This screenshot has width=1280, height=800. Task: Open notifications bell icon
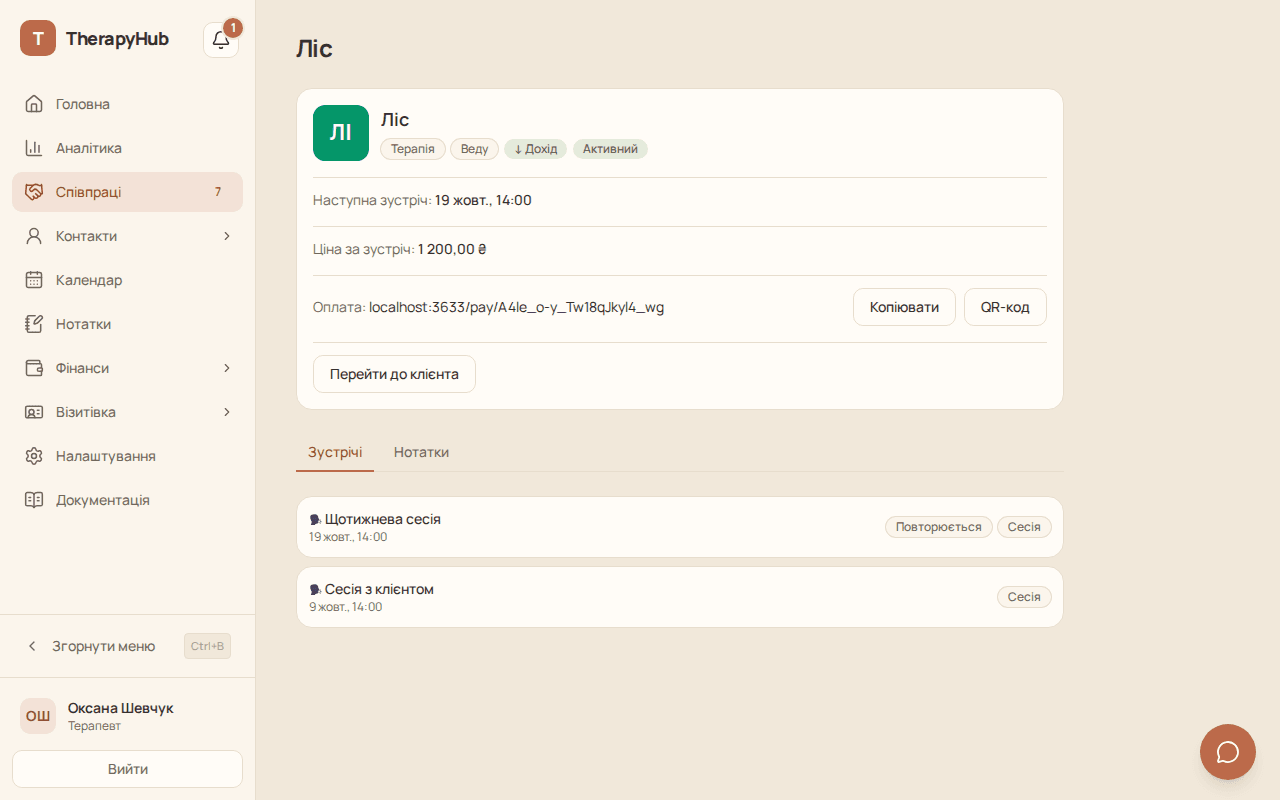221,40
